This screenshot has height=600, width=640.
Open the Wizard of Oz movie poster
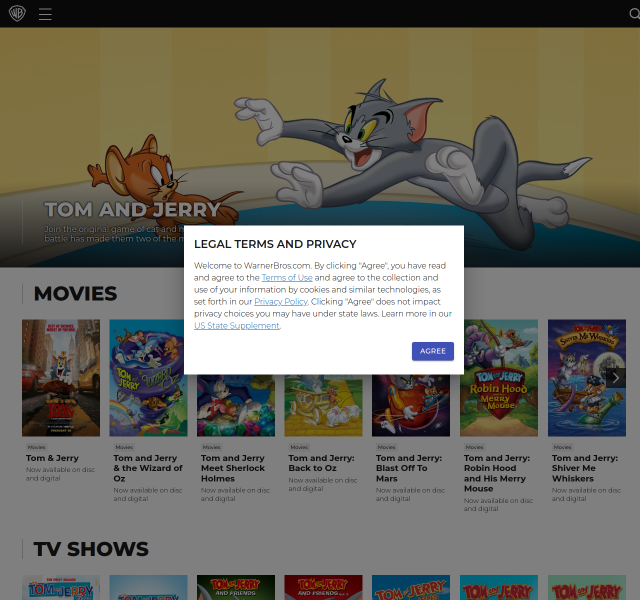148,378
